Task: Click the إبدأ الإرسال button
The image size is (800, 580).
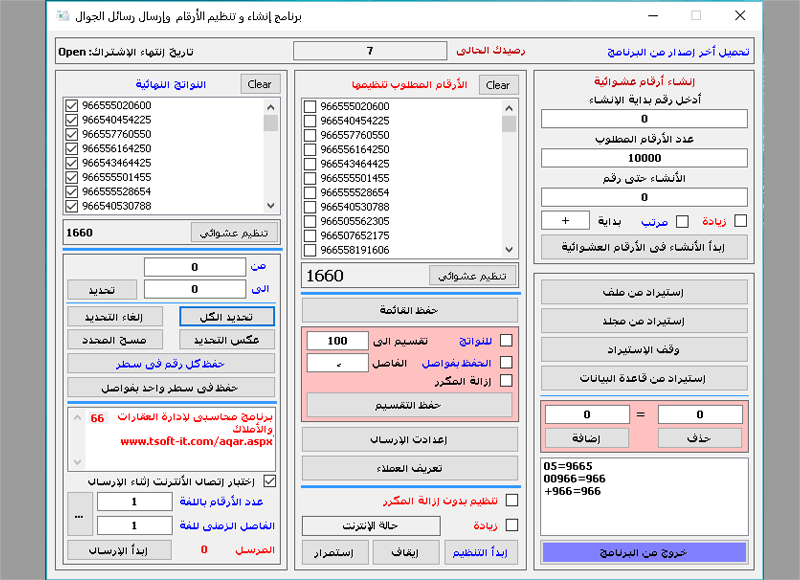Action: [119, 550]
